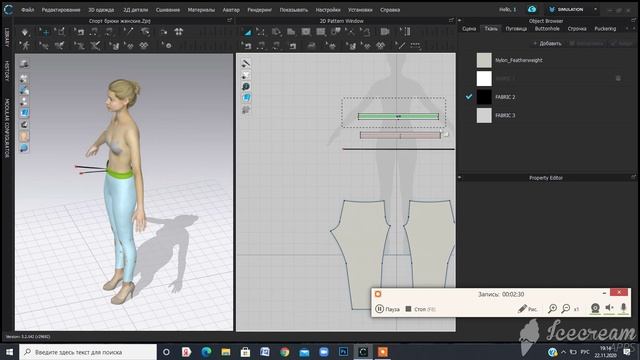Image resolution: width=640 pixels, height=360 pixels.
Task: Switch to the Пуговица tab
Action: (516, 29)
